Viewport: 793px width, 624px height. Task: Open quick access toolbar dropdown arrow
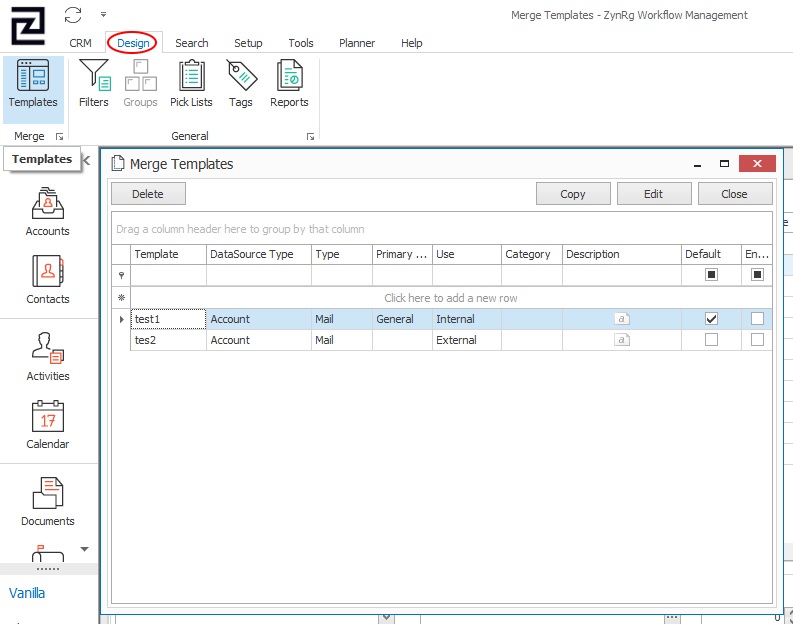(x=103, y=15)
